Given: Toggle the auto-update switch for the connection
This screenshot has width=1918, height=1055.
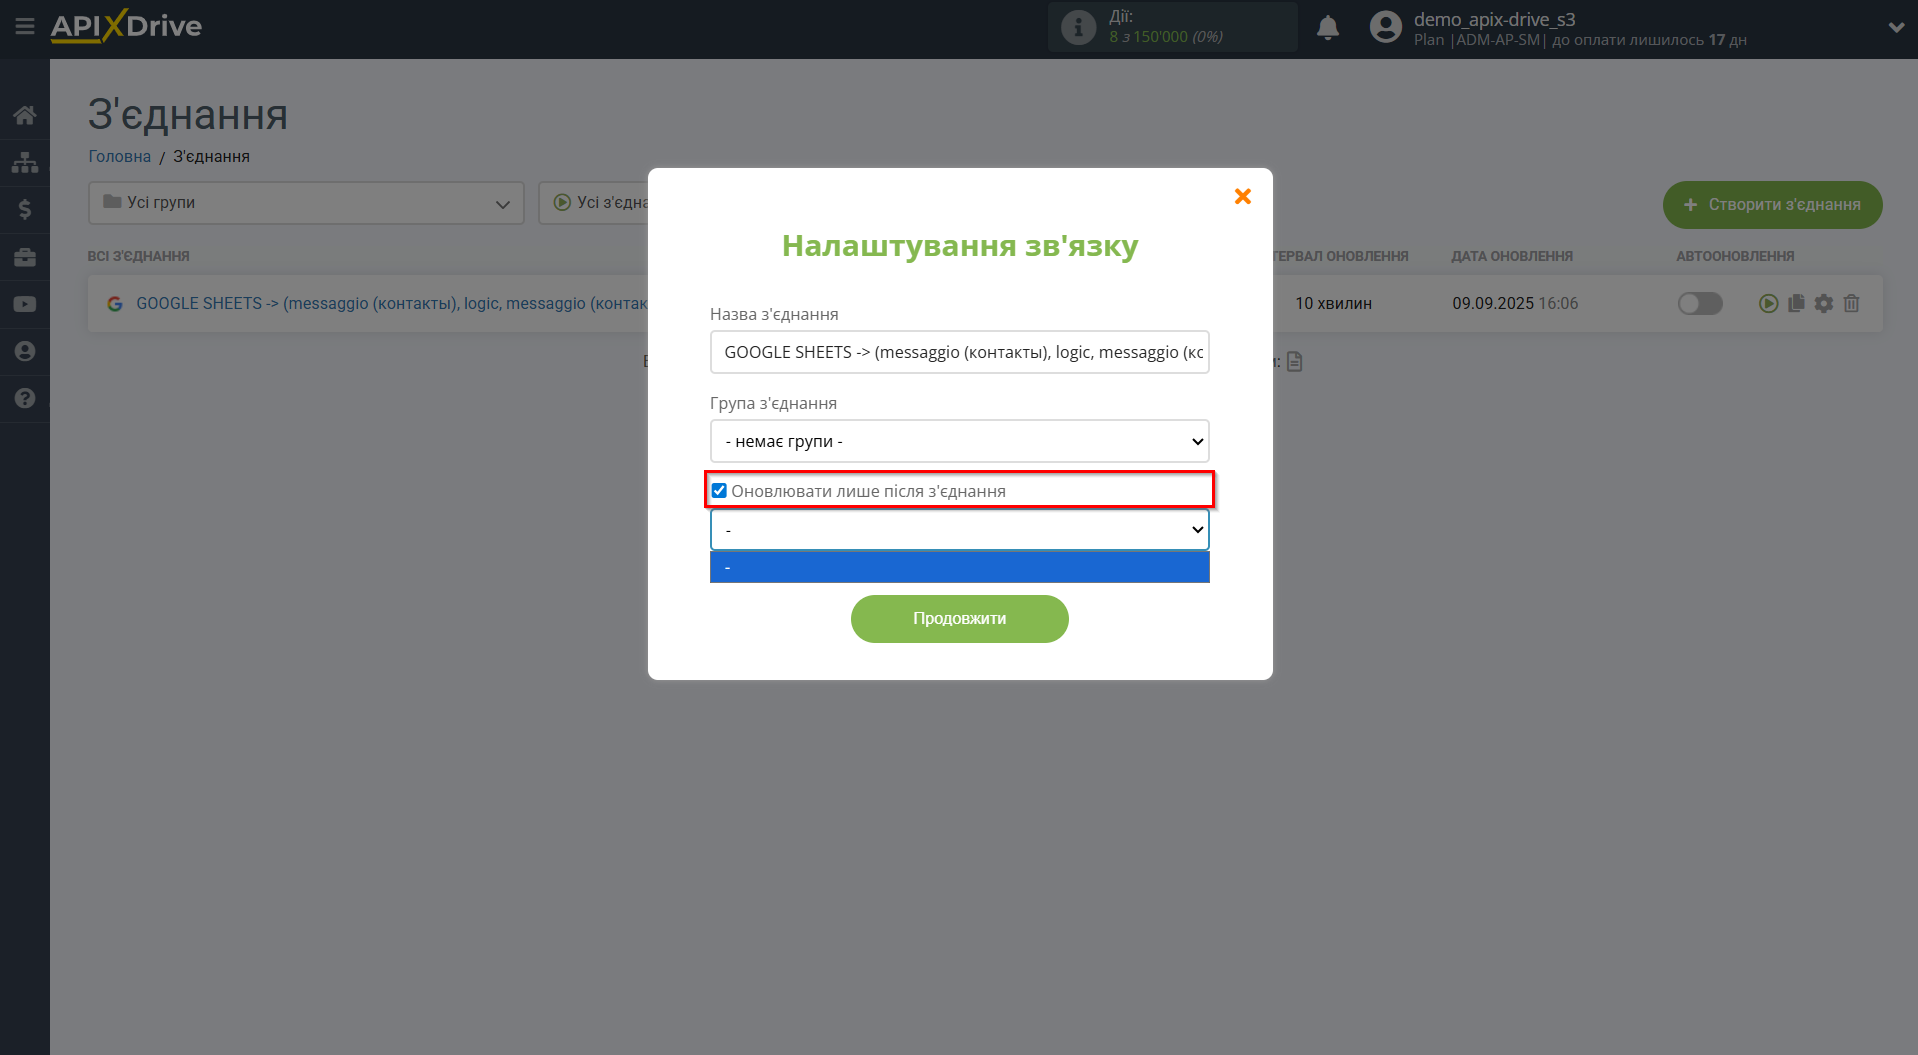Looking at the screenshot, I should [x=1699, y=303].
